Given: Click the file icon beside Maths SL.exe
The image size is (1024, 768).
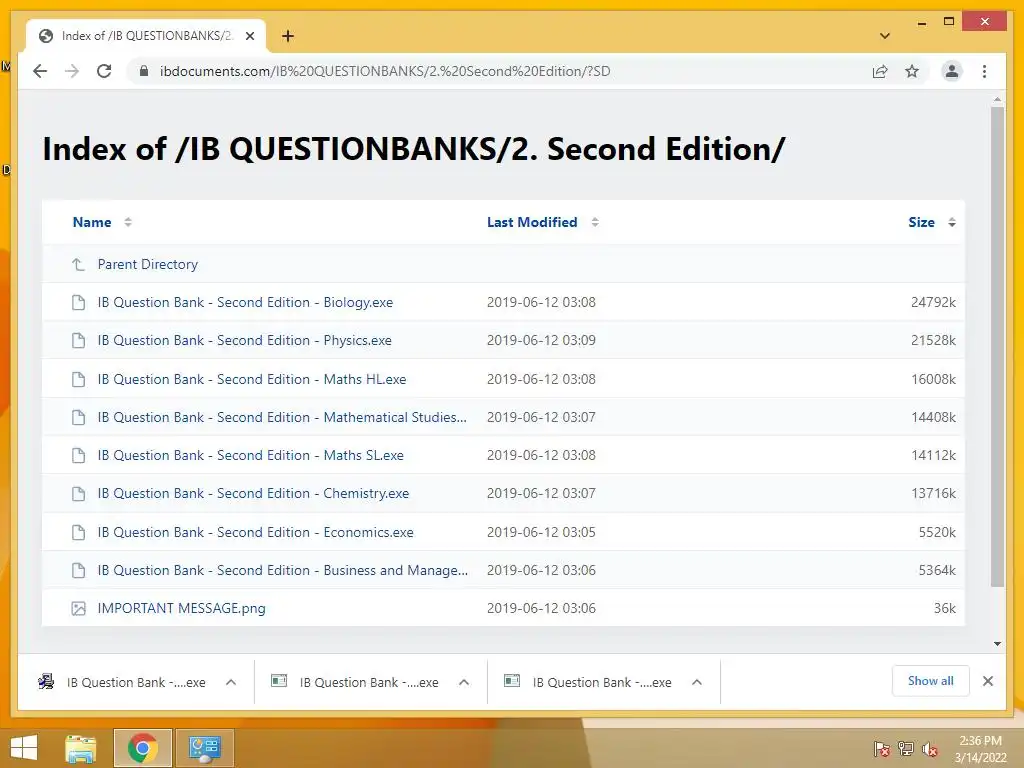Looking at the screenshot, I should click(78, 455).
